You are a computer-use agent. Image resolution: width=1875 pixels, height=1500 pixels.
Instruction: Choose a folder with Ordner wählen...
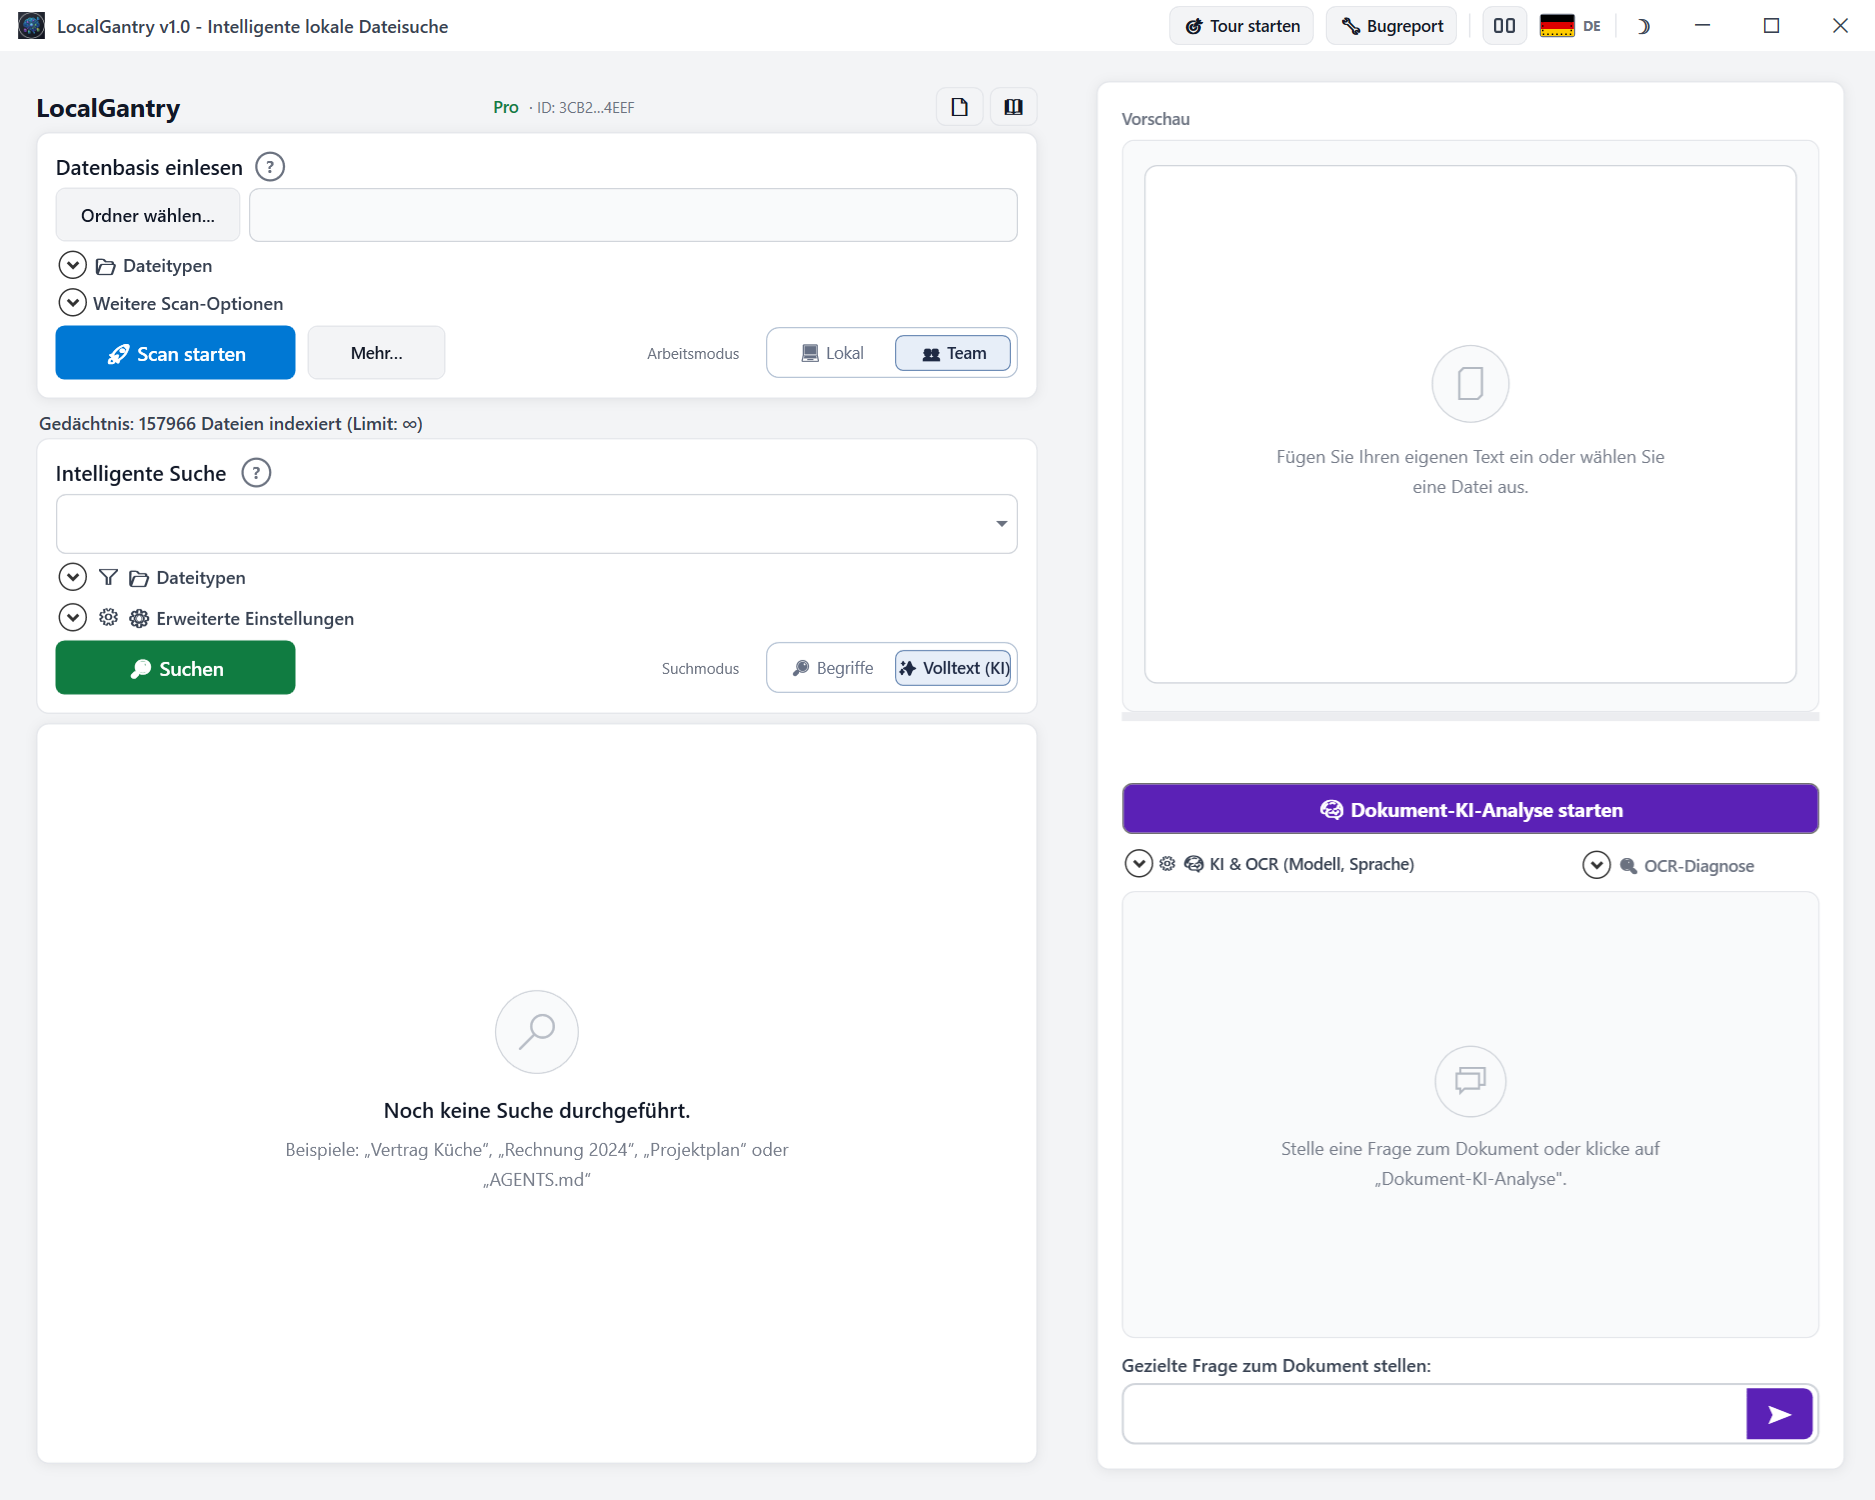point(148,215)
